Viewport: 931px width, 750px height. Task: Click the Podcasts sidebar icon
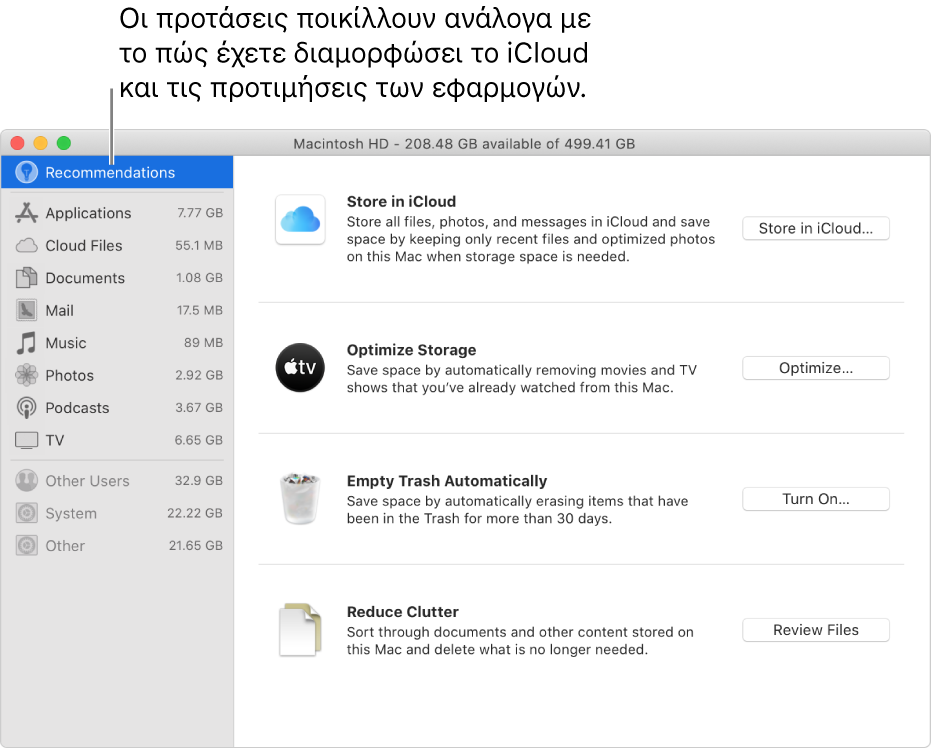[26, 408]
